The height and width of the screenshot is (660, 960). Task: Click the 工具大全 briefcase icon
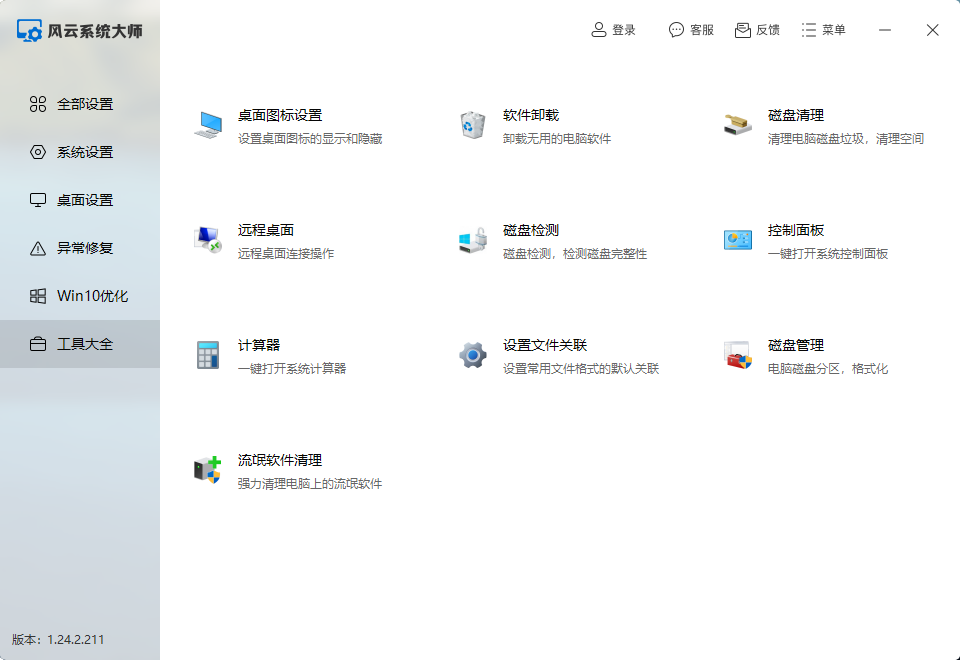[38, 344]
